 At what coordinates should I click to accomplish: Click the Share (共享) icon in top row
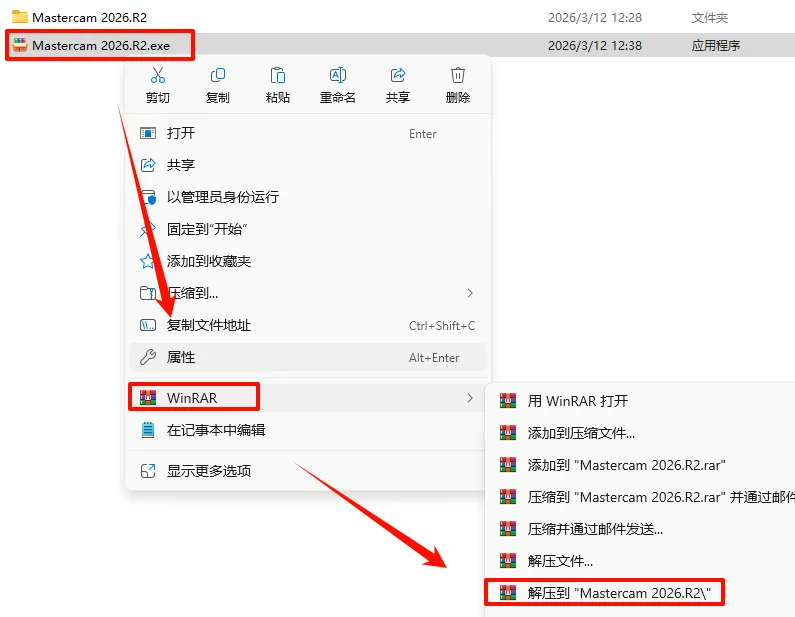[x=398, y=76]
